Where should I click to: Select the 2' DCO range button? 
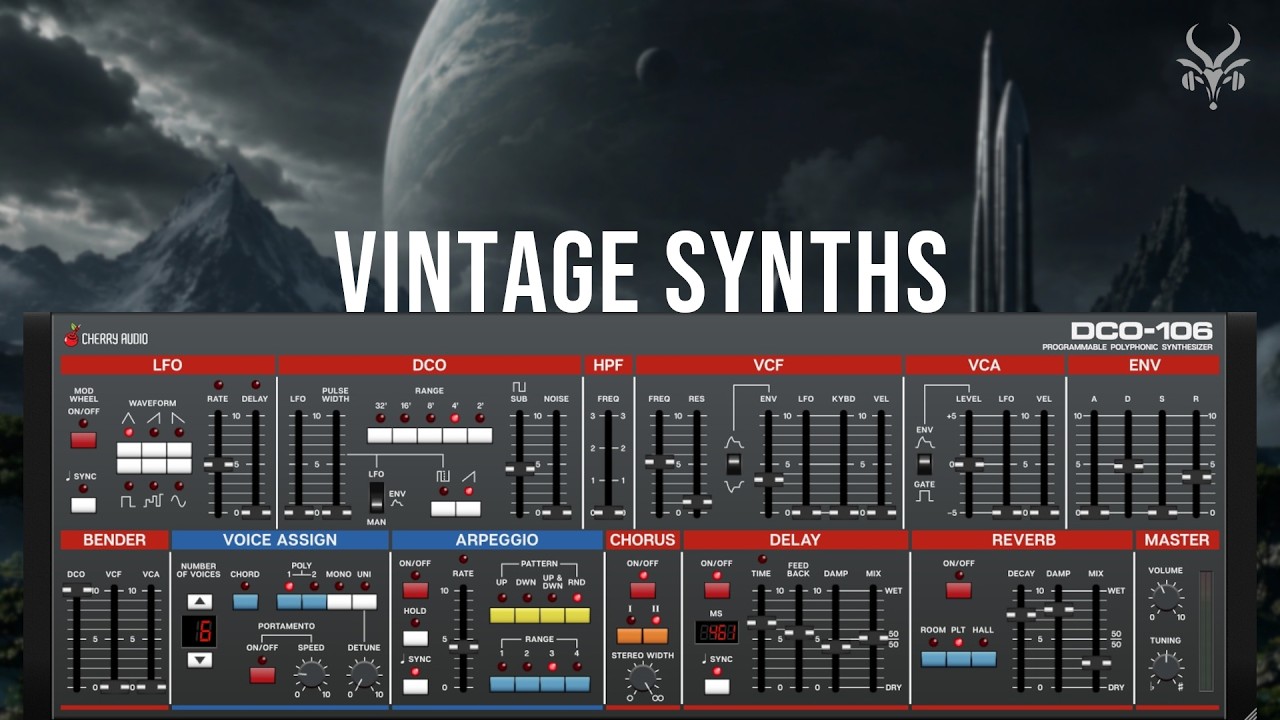tap(480, 435)
